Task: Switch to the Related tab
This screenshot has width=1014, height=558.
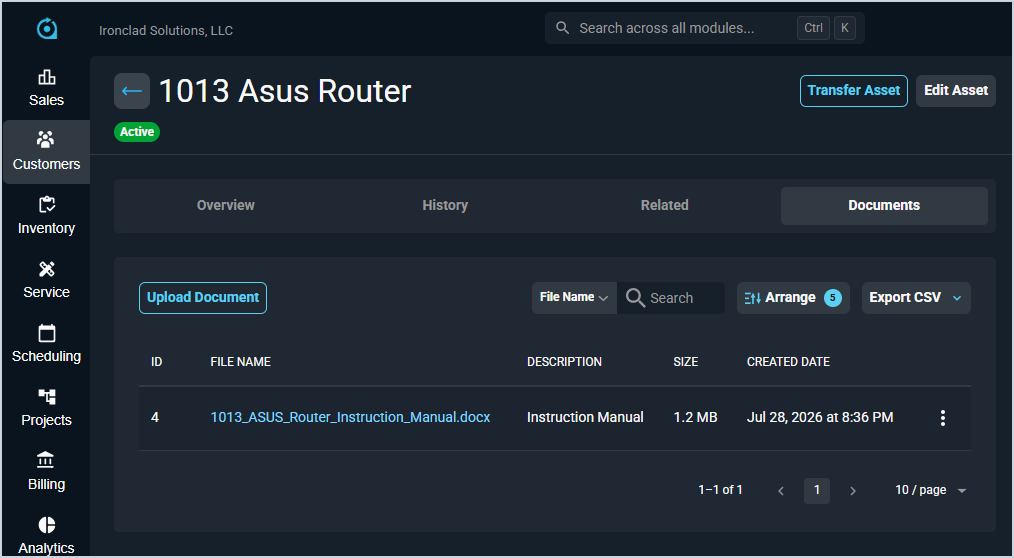Action: [x=665, y=206]
